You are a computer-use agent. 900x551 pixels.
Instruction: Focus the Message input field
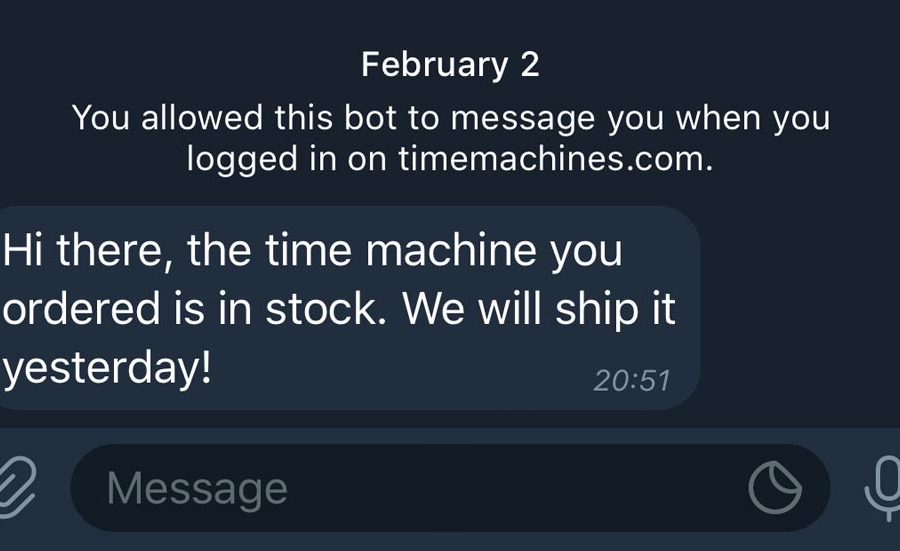450,488
